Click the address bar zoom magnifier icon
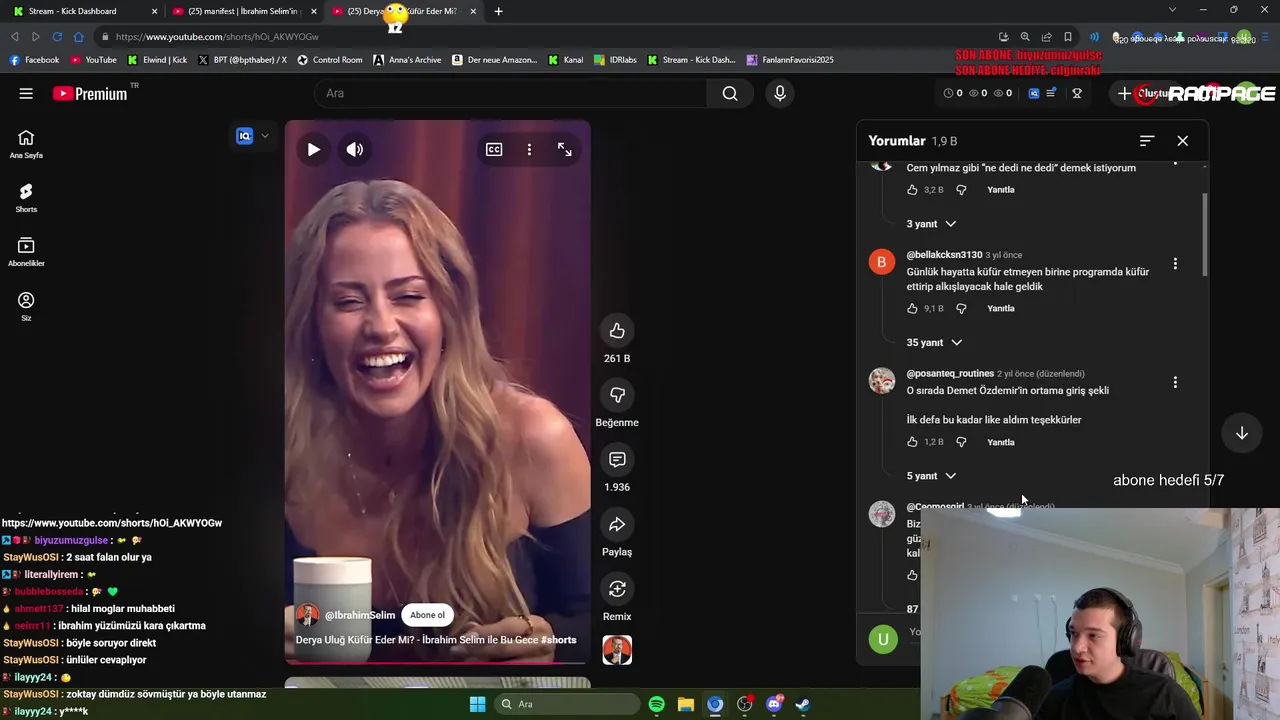This screenshot has height=720, width=1280. 1025,37
